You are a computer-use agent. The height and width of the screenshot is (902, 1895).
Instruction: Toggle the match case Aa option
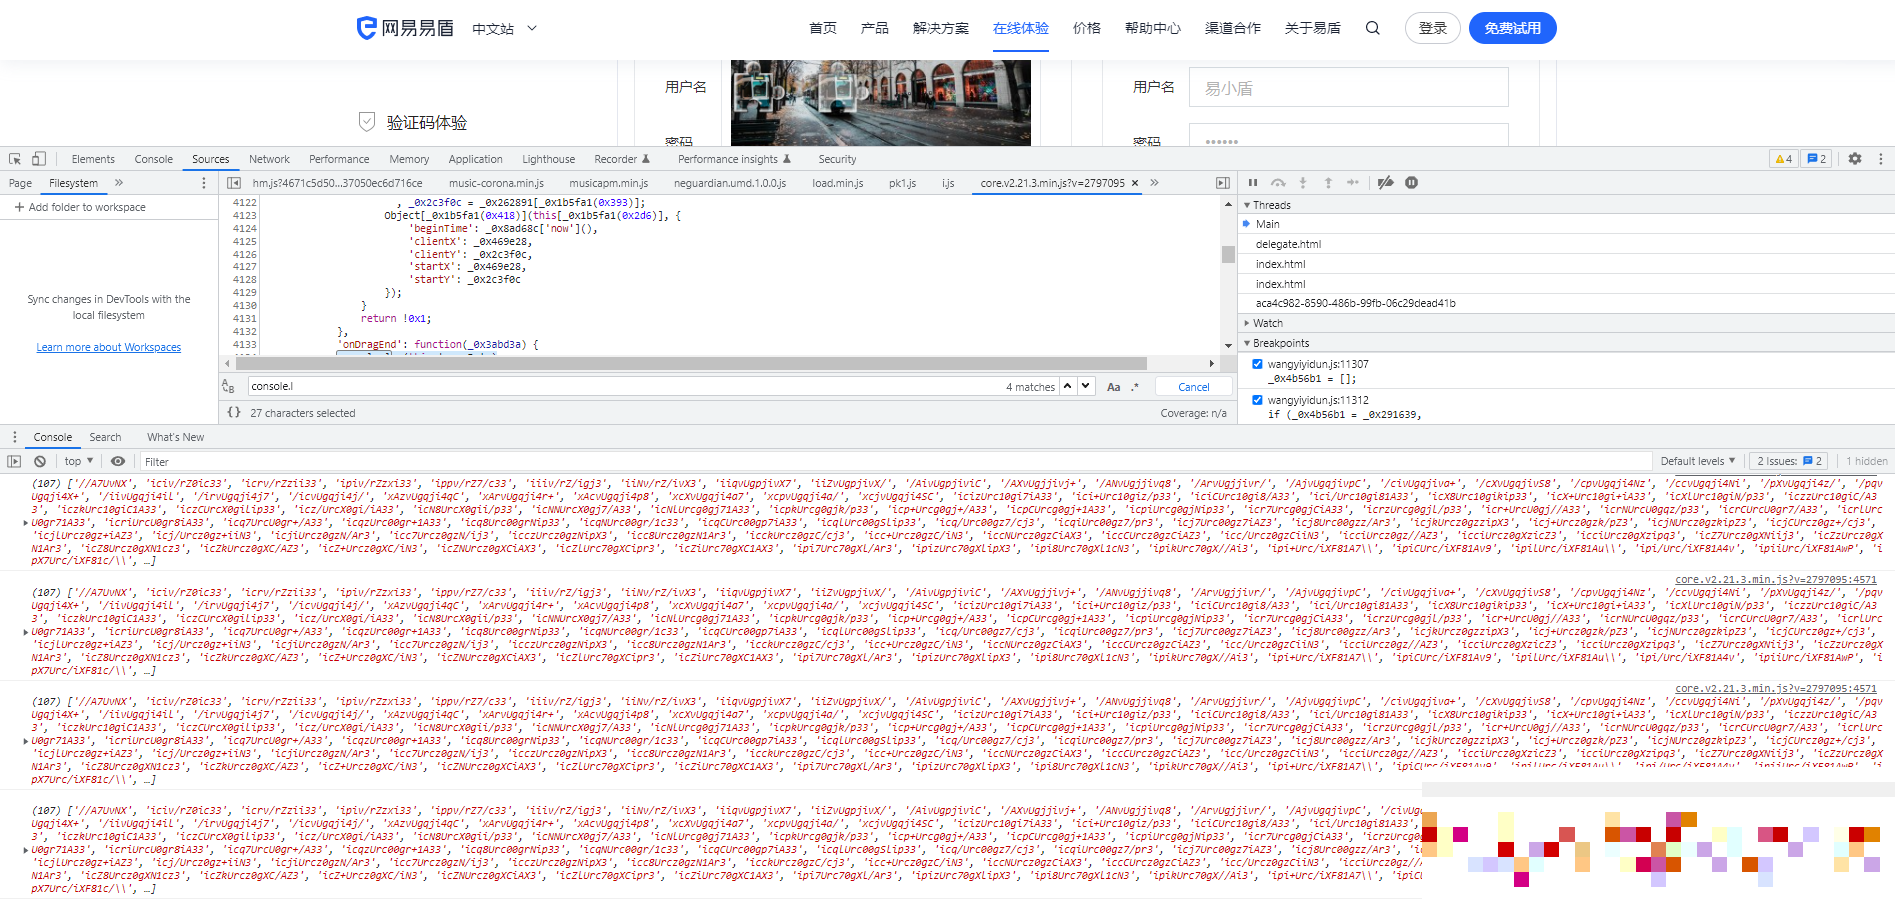click(1113, 387)
